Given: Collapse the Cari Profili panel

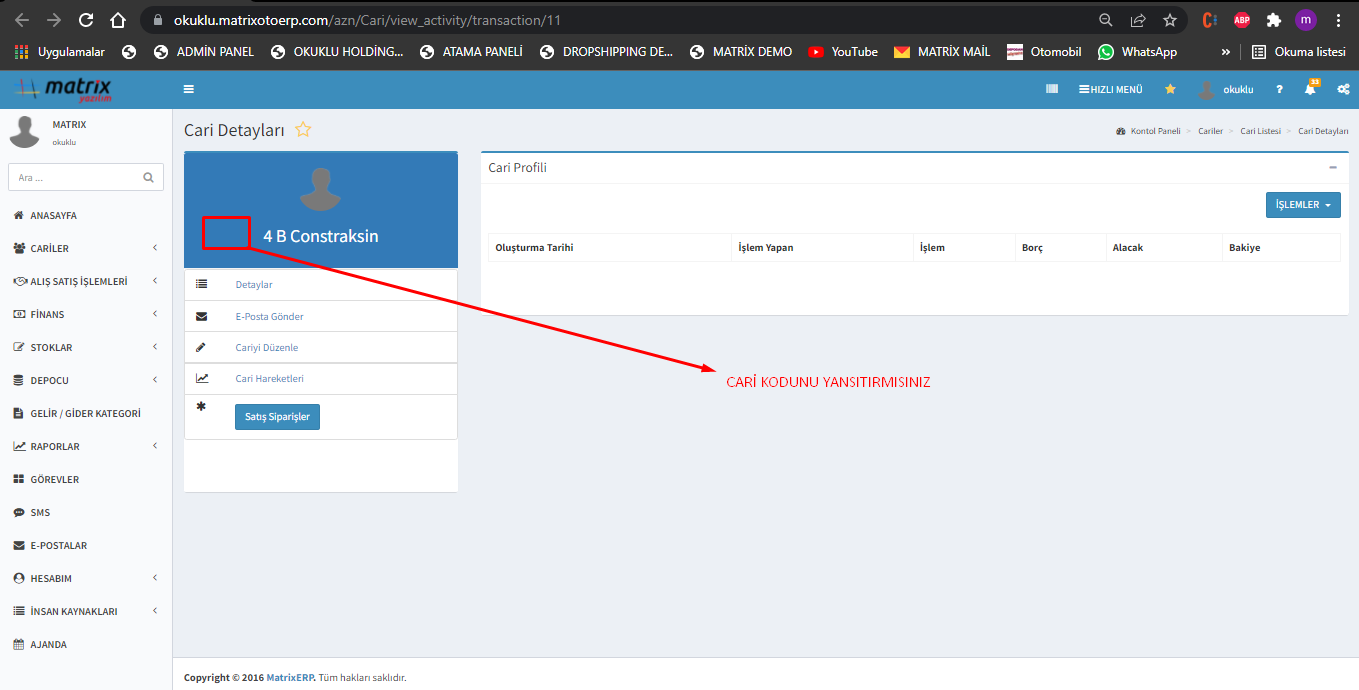Looking at the screenshot, I should pyautogui.click(x=1333, y=167).
